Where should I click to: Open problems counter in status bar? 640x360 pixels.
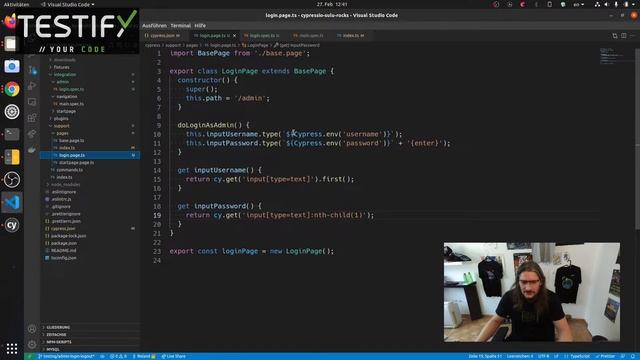118,356
